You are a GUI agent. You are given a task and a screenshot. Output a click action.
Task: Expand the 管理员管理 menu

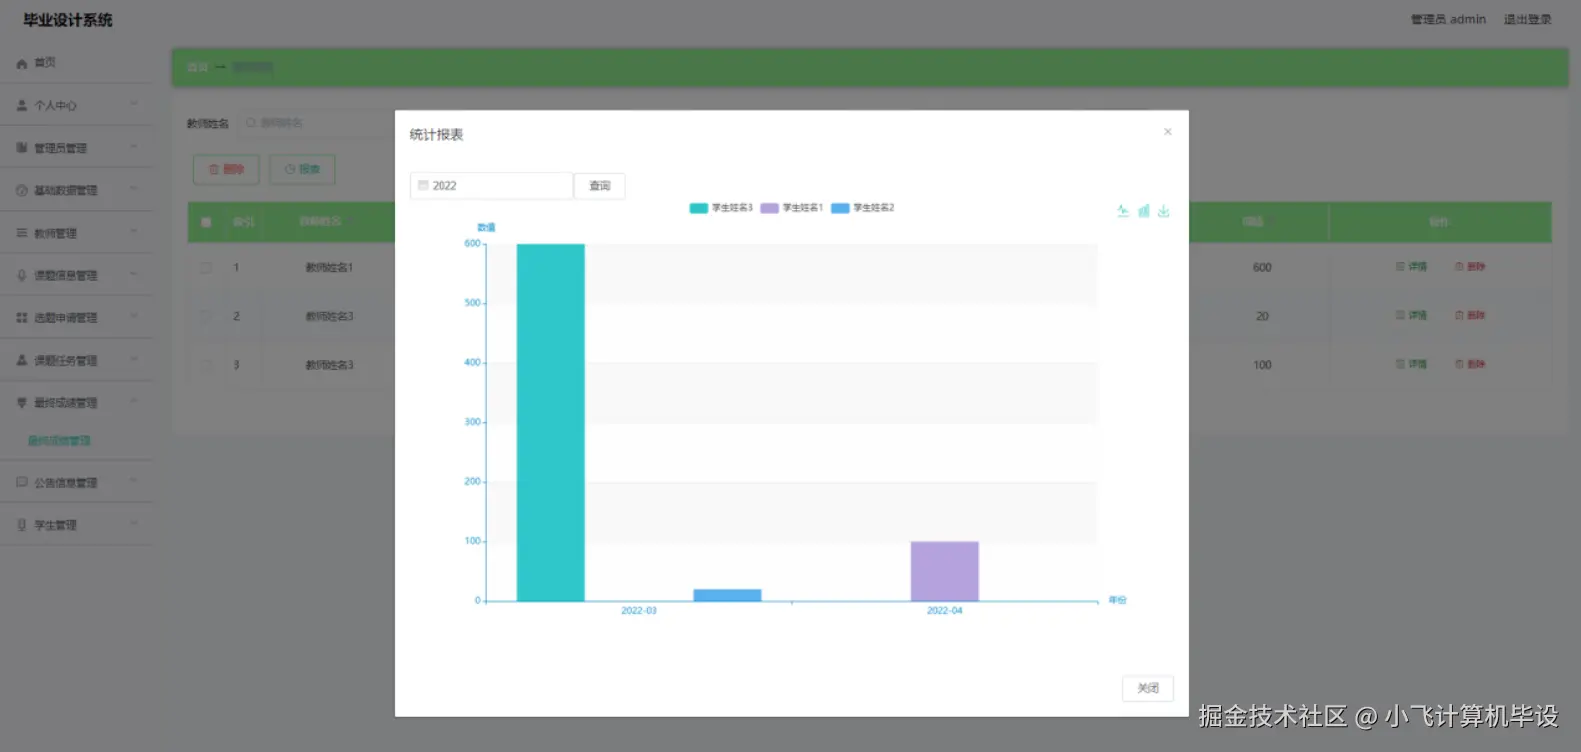(x=77, y=148)
